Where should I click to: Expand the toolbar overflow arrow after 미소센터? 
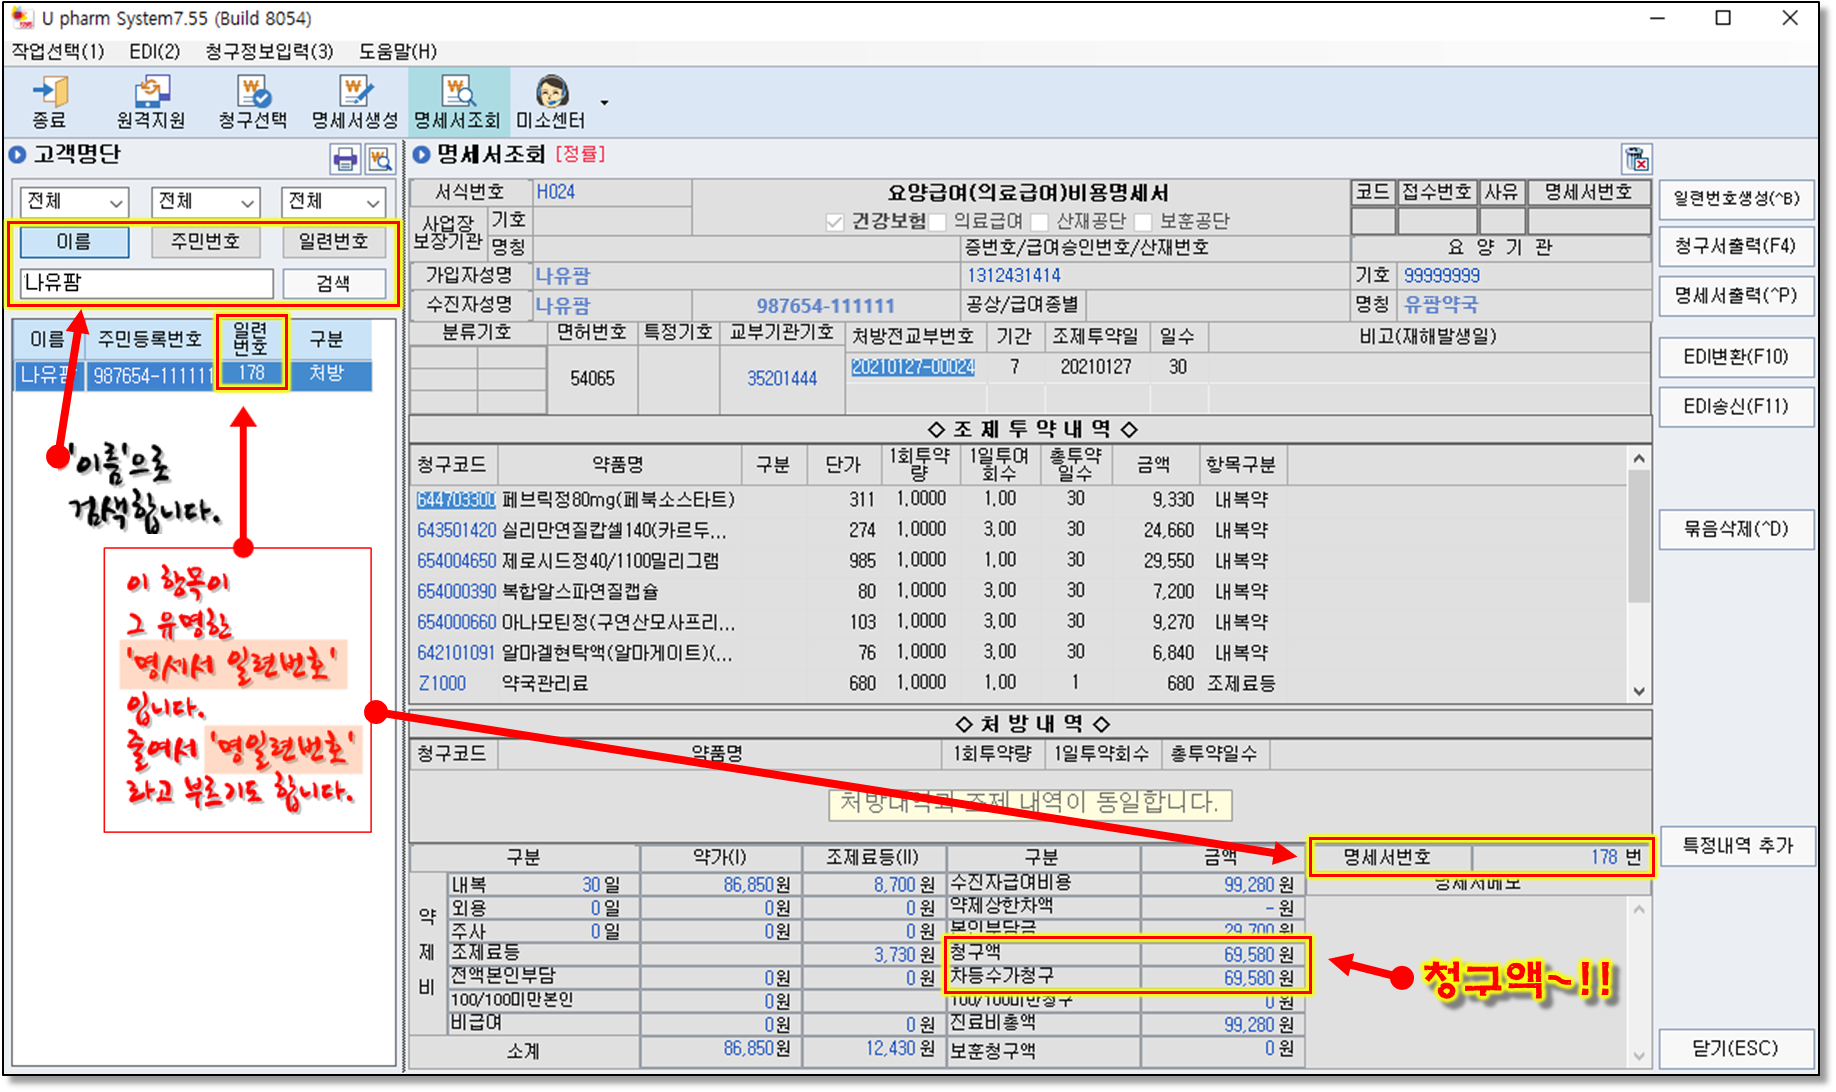(604, 103)
